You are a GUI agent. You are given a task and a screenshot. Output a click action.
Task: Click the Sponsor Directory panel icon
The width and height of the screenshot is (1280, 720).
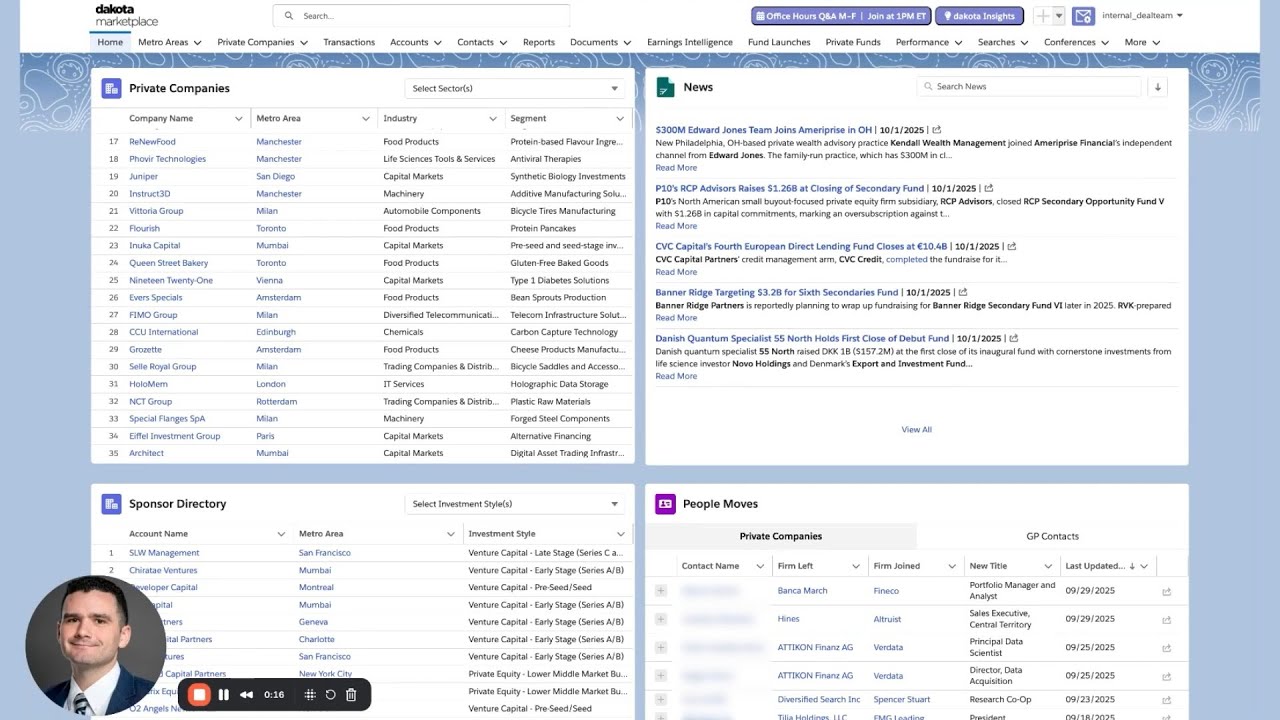[111, 504]
